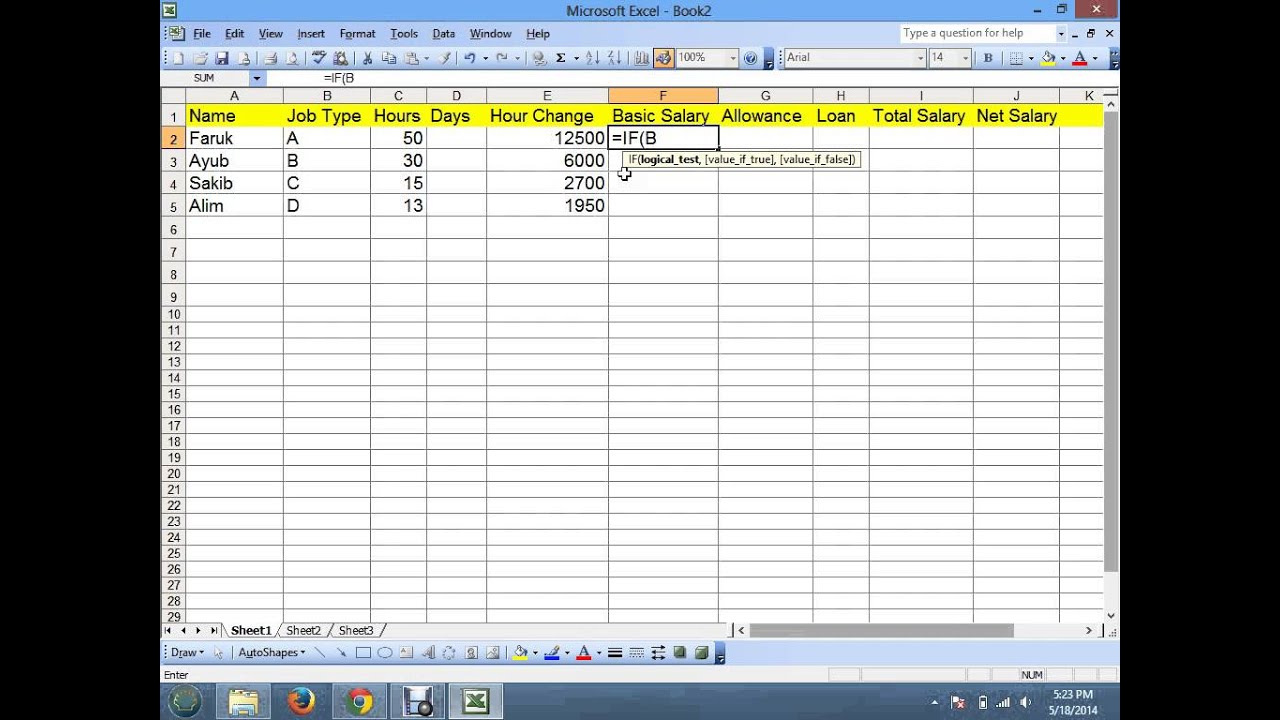Click the AutoSum sigma icon
1280x720 pixels.
pos(560,58)
